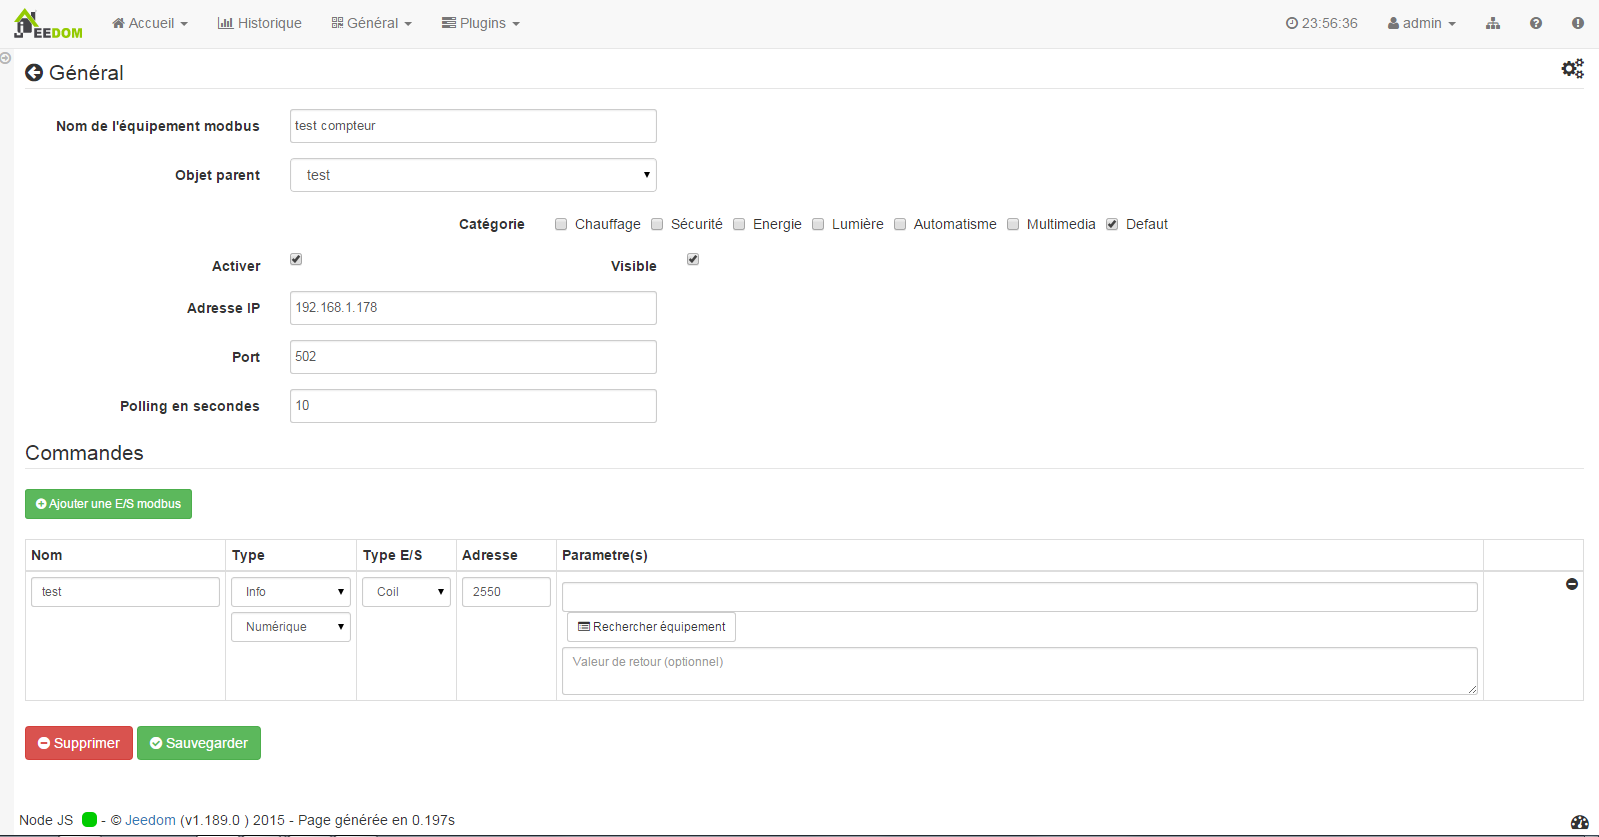The height and width of the screenshot is (837, 1599).
Task: Remove the test command row (minus icon)
Action: point(1572,584)
